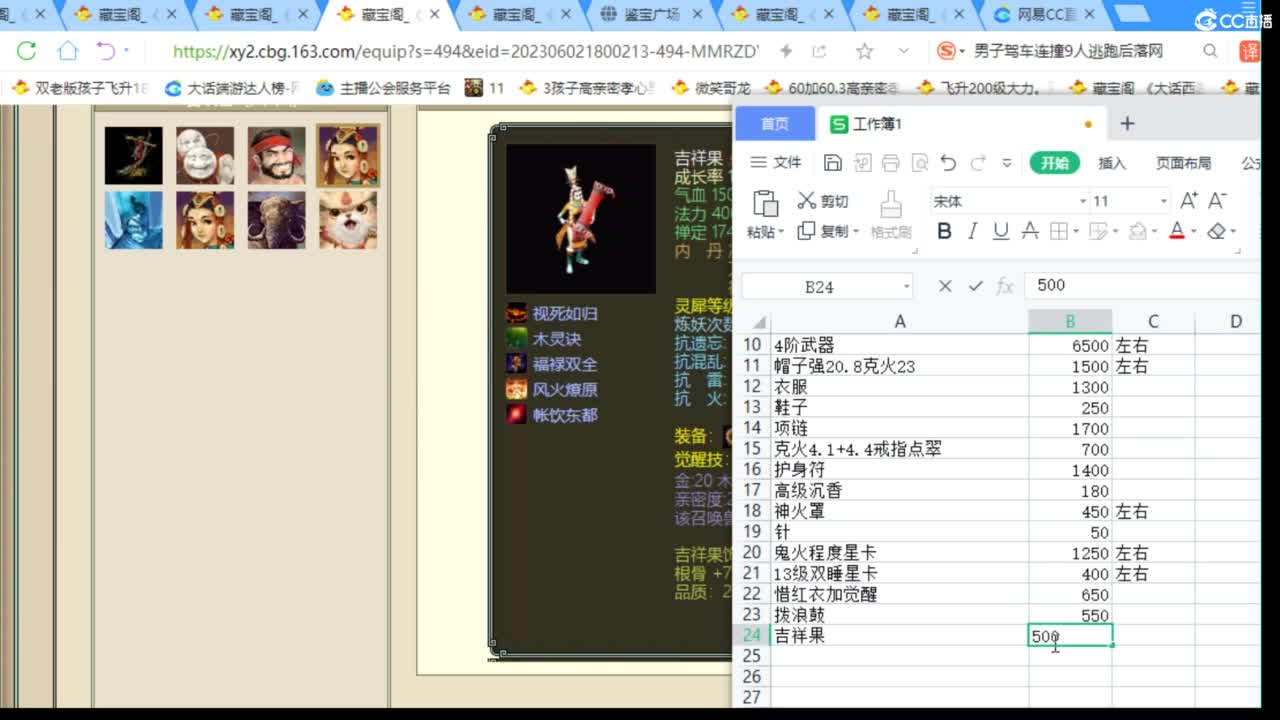Viewport: 1280px width, 720px height.
Task: Confirm cell entry with checkmark icon
Action: (x=975, y=286)
